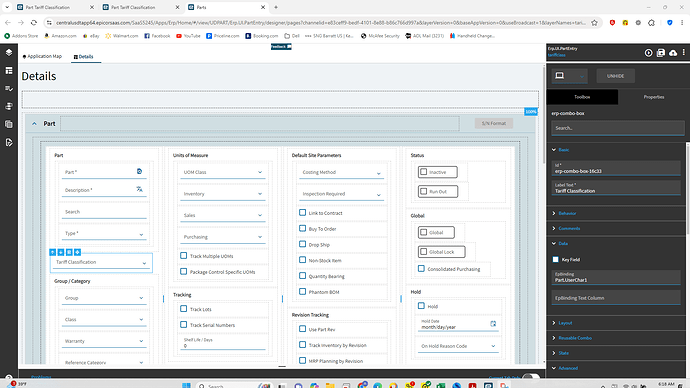Switch to the Properties tab
The width and height of the screenshot is (690, 388).
(653, 97)
